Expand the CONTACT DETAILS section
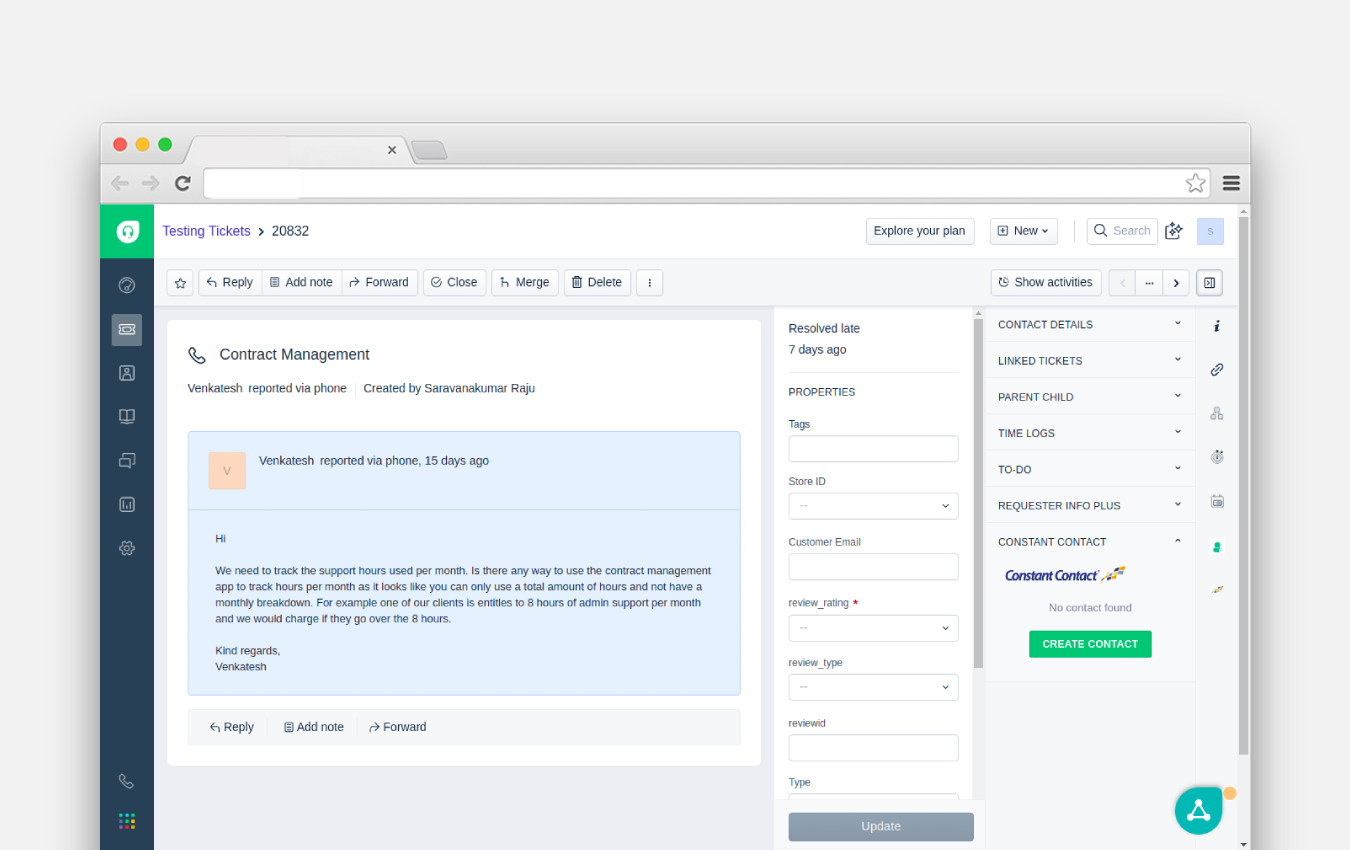 (1090, 325)
